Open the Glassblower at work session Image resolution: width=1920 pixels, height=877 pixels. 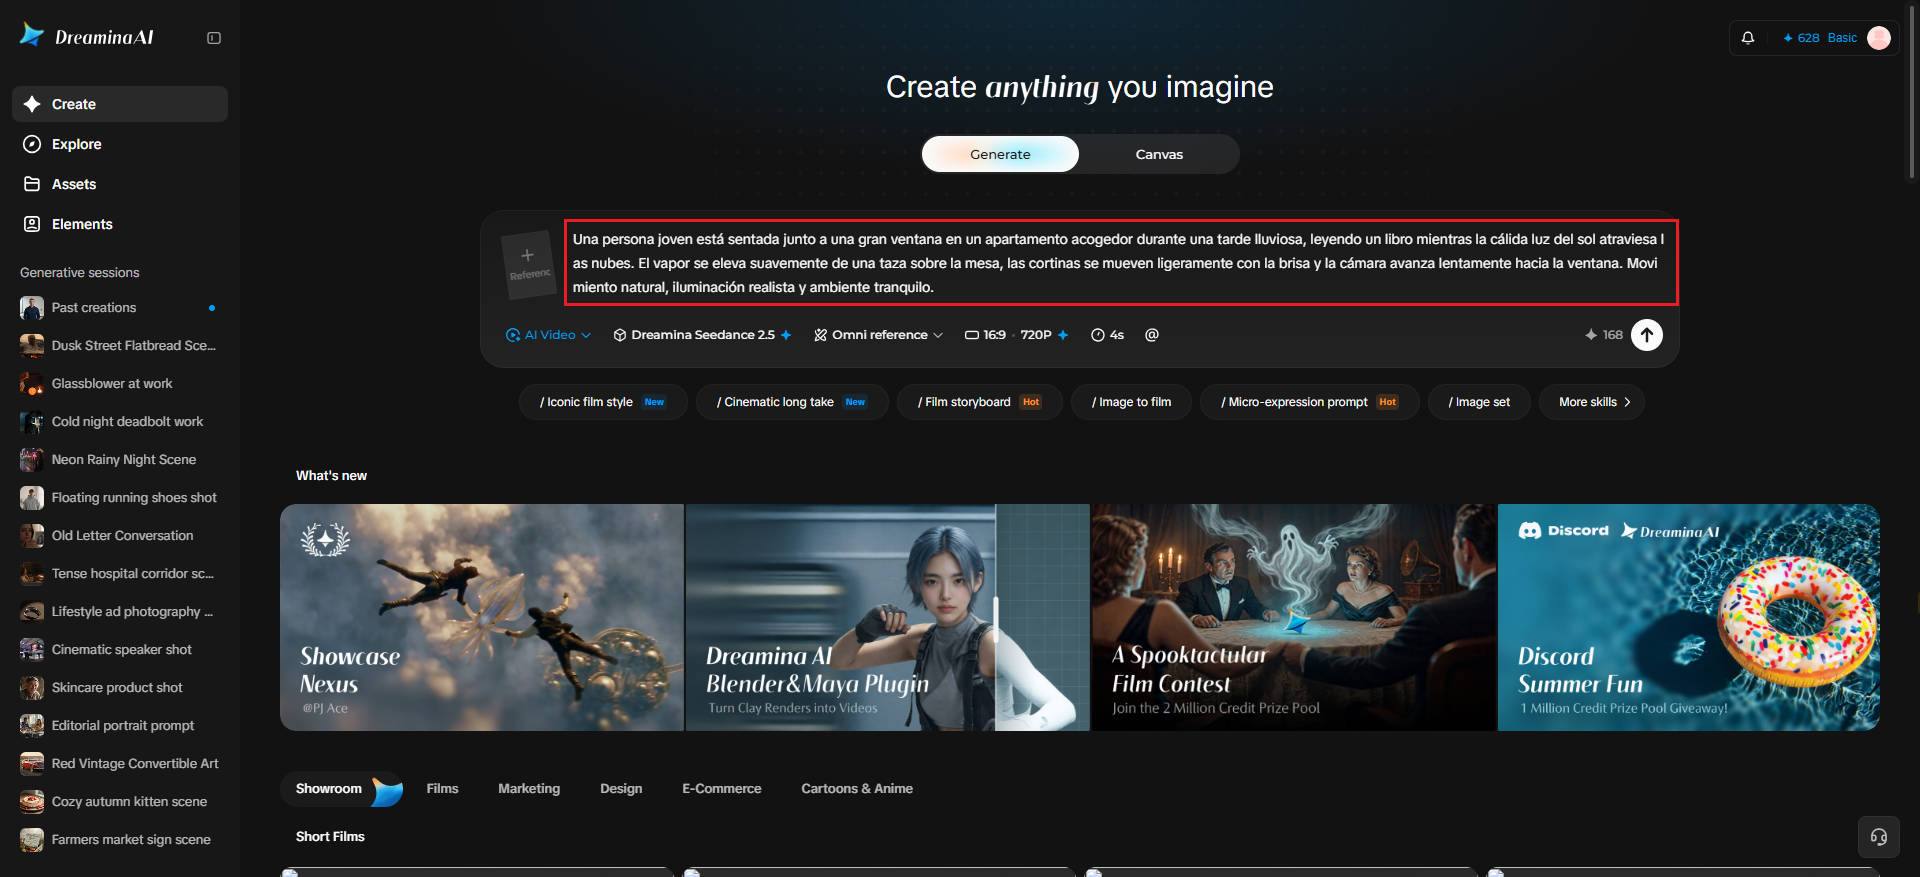click(x=120, y=384)
